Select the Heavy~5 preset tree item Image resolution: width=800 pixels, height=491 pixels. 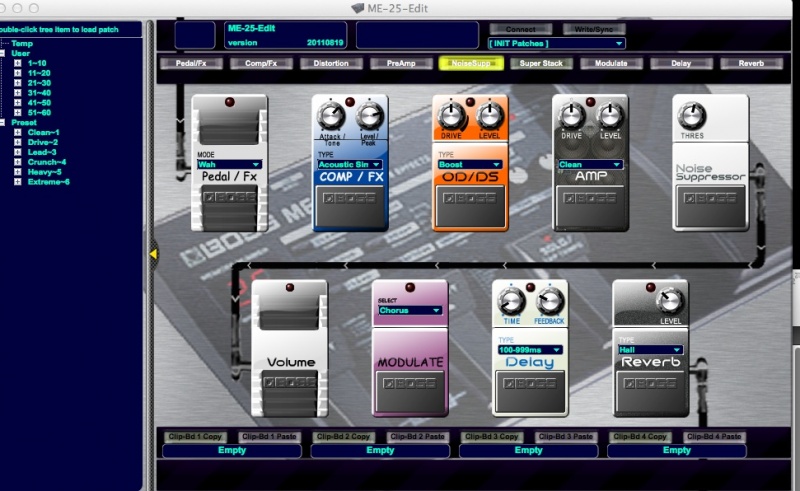[x=44, y=172]
